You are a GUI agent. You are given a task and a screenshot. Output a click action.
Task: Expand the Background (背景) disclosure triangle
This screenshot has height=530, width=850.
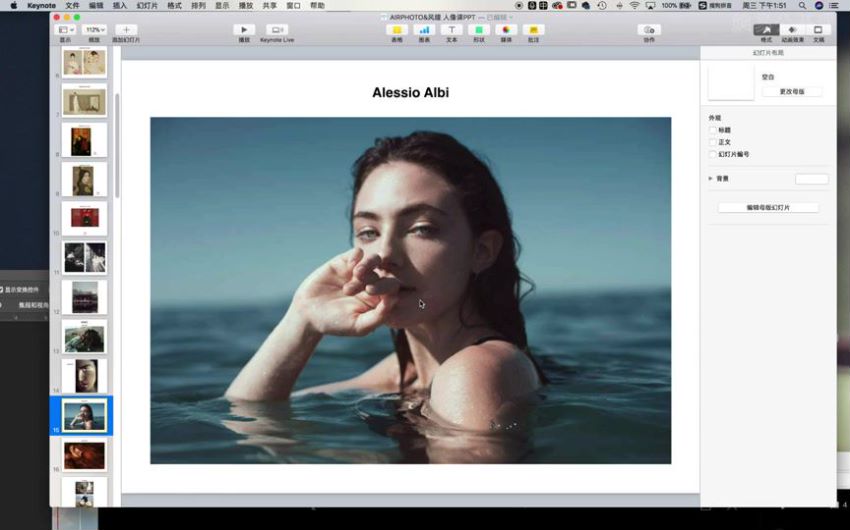[711, 178]
